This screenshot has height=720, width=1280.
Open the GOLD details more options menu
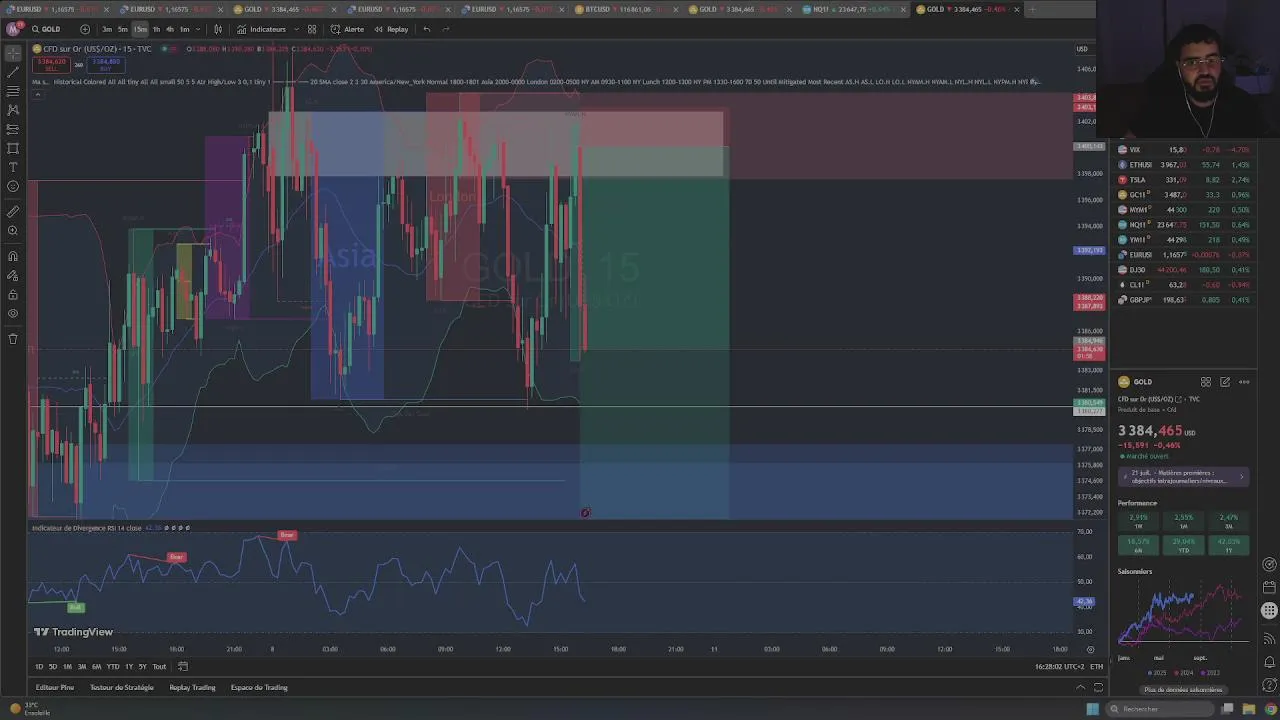click(1244, 382)
